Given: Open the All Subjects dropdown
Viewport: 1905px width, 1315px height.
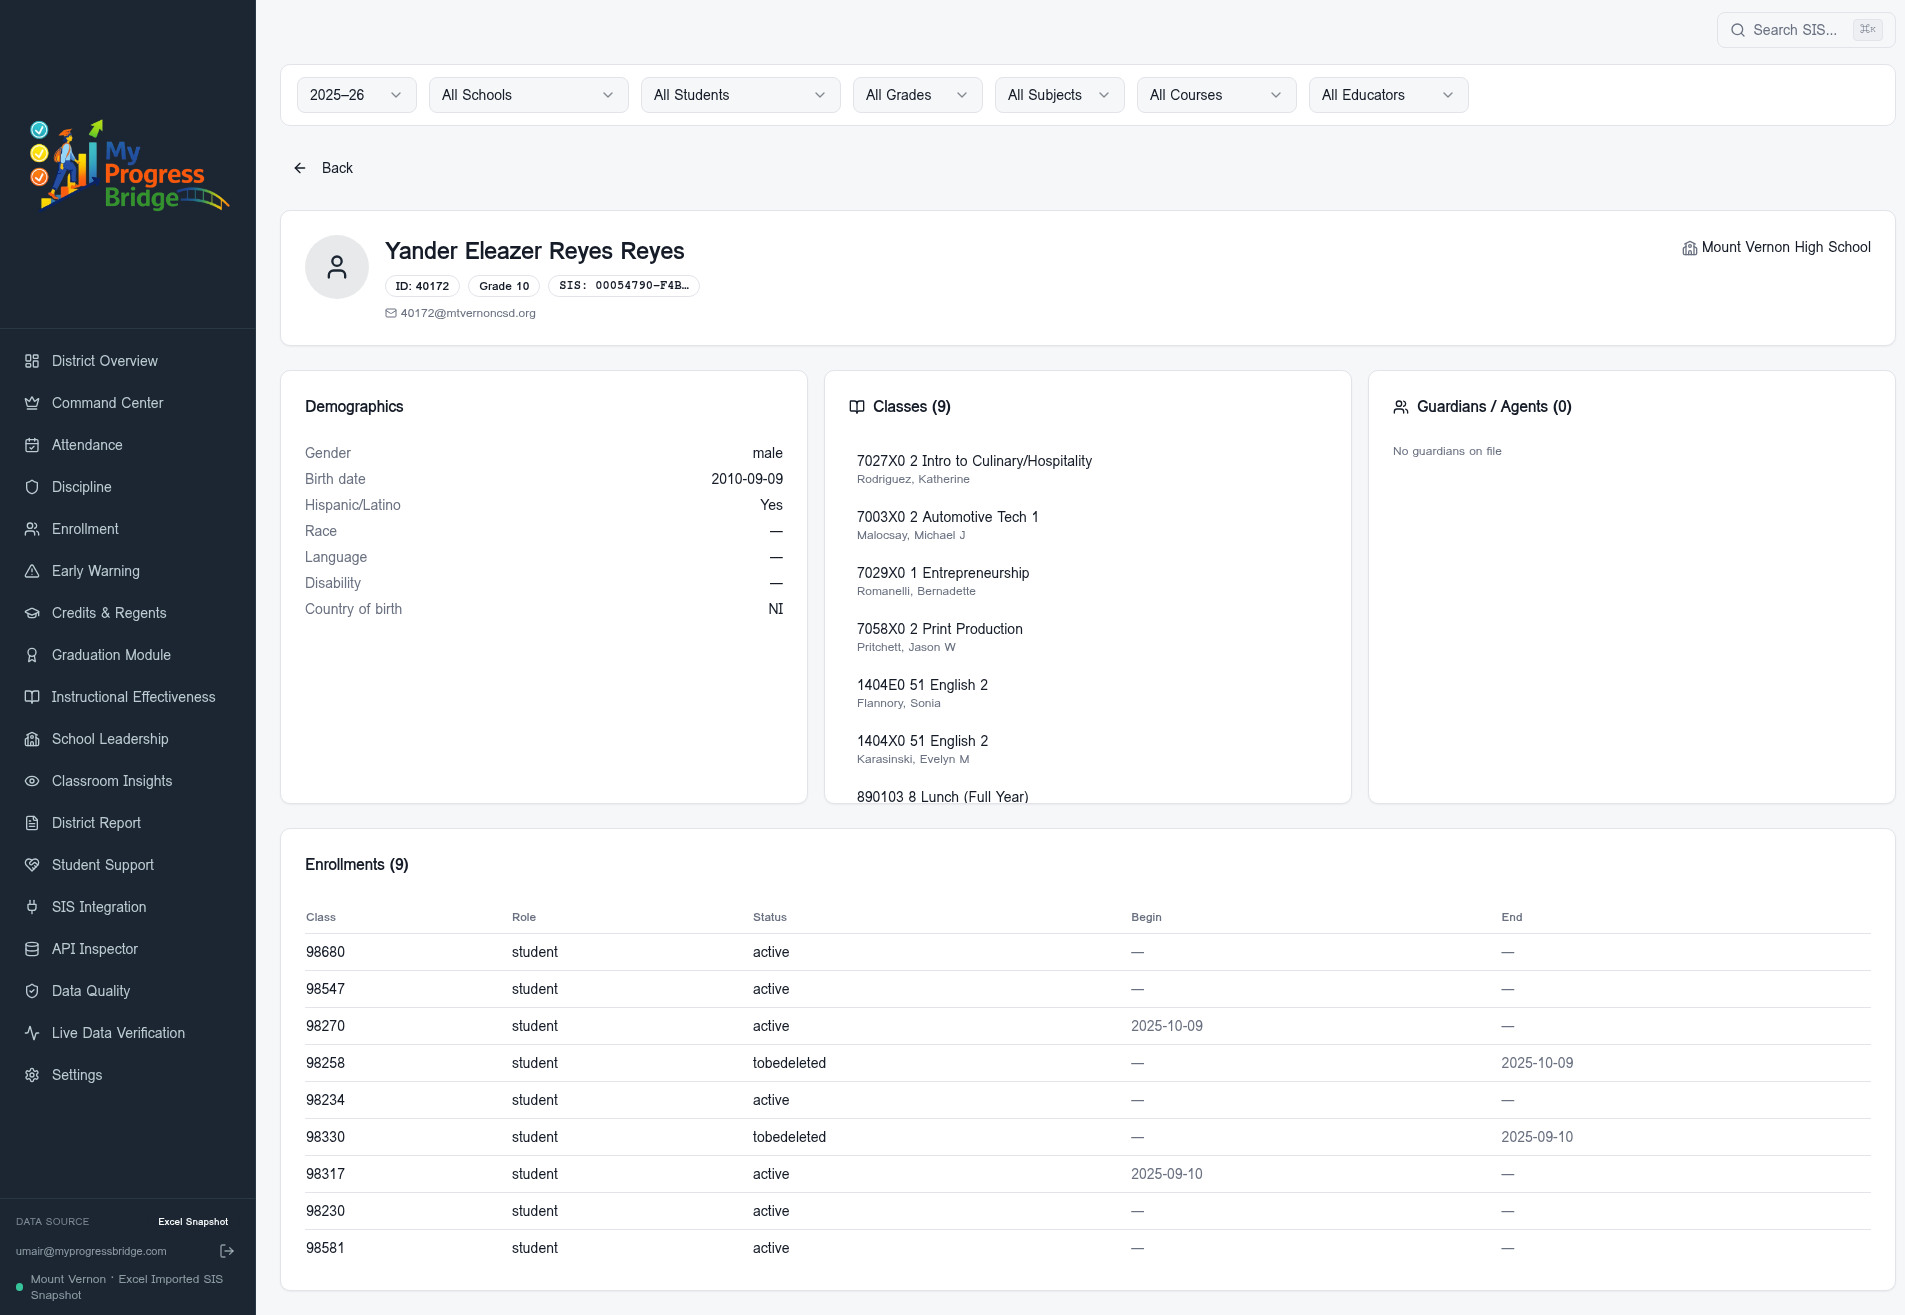Looking at the screenshot, I should [1060, 95].
